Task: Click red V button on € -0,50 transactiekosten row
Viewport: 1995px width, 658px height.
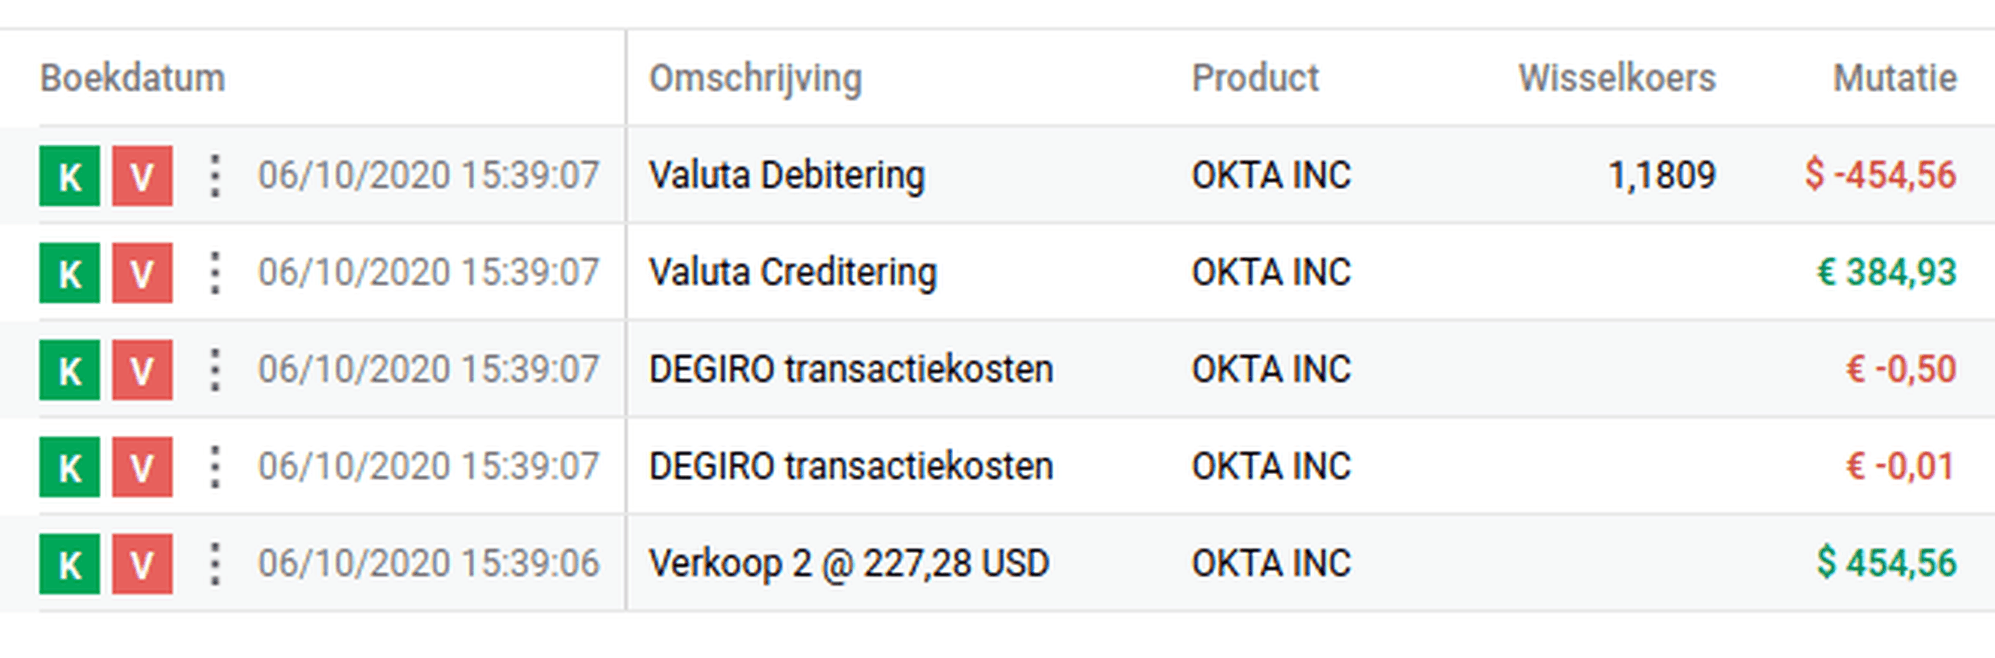Action: coord(142,370)
